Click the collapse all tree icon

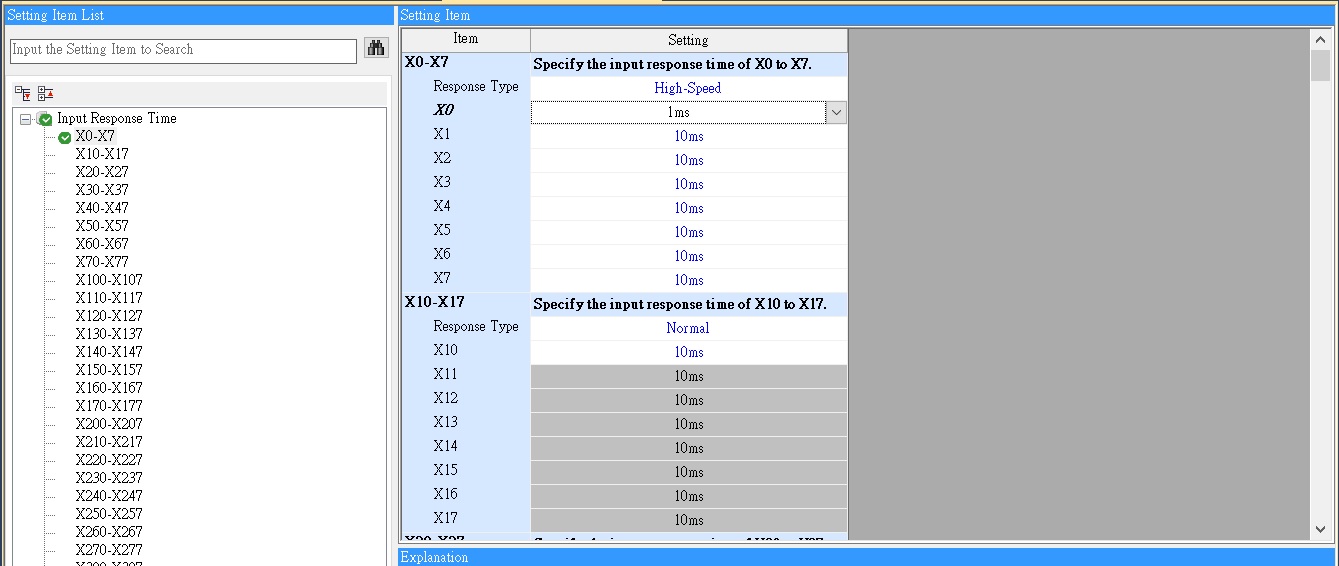pos(45,93)
